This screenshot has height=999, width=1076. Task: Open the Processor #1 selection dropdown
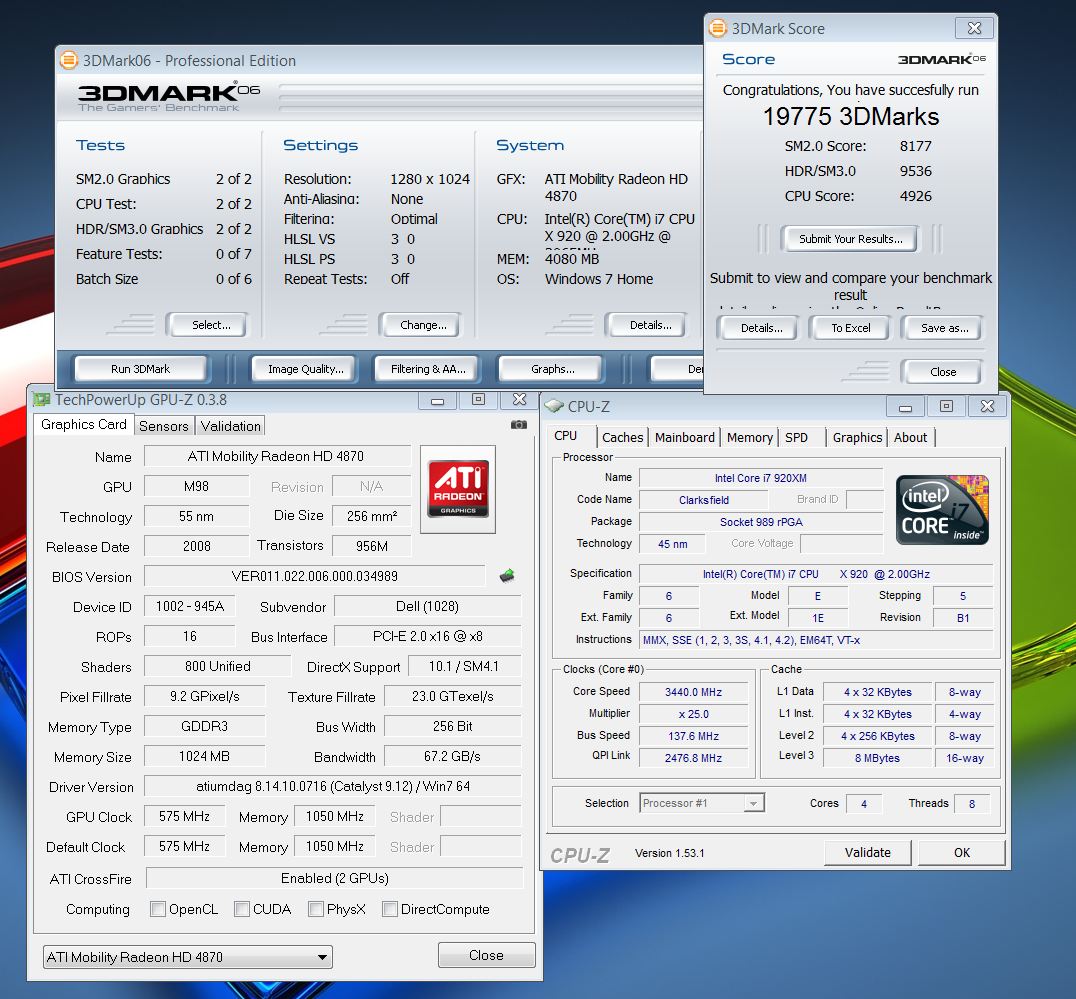pos(702,803)
